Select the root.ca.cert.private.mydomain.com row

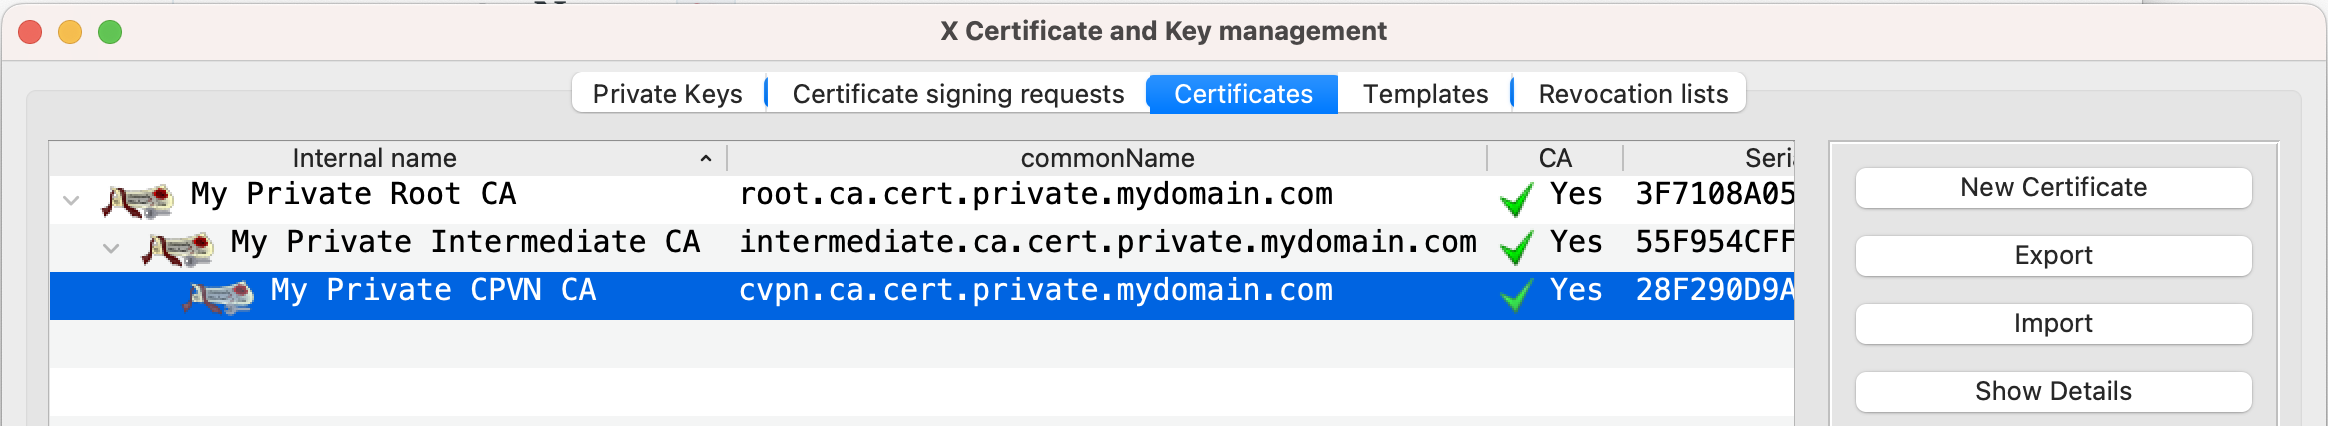[x=921, y=199]
